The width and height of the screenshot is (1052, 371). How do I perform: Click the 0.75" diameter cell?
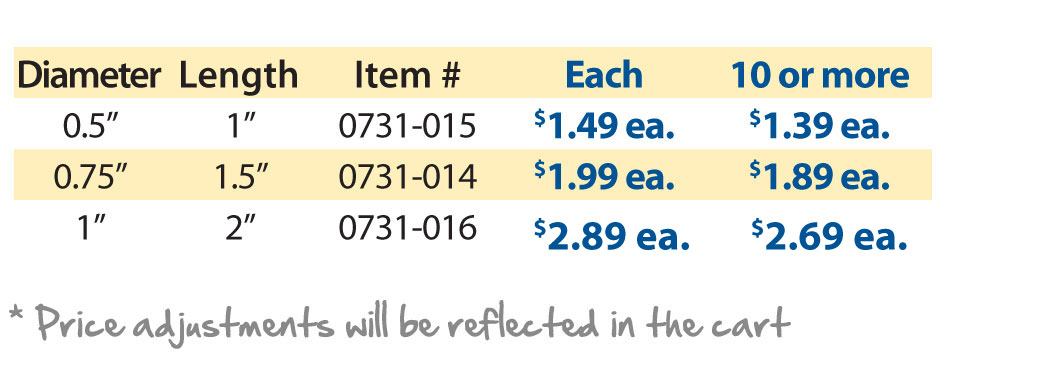91,176
